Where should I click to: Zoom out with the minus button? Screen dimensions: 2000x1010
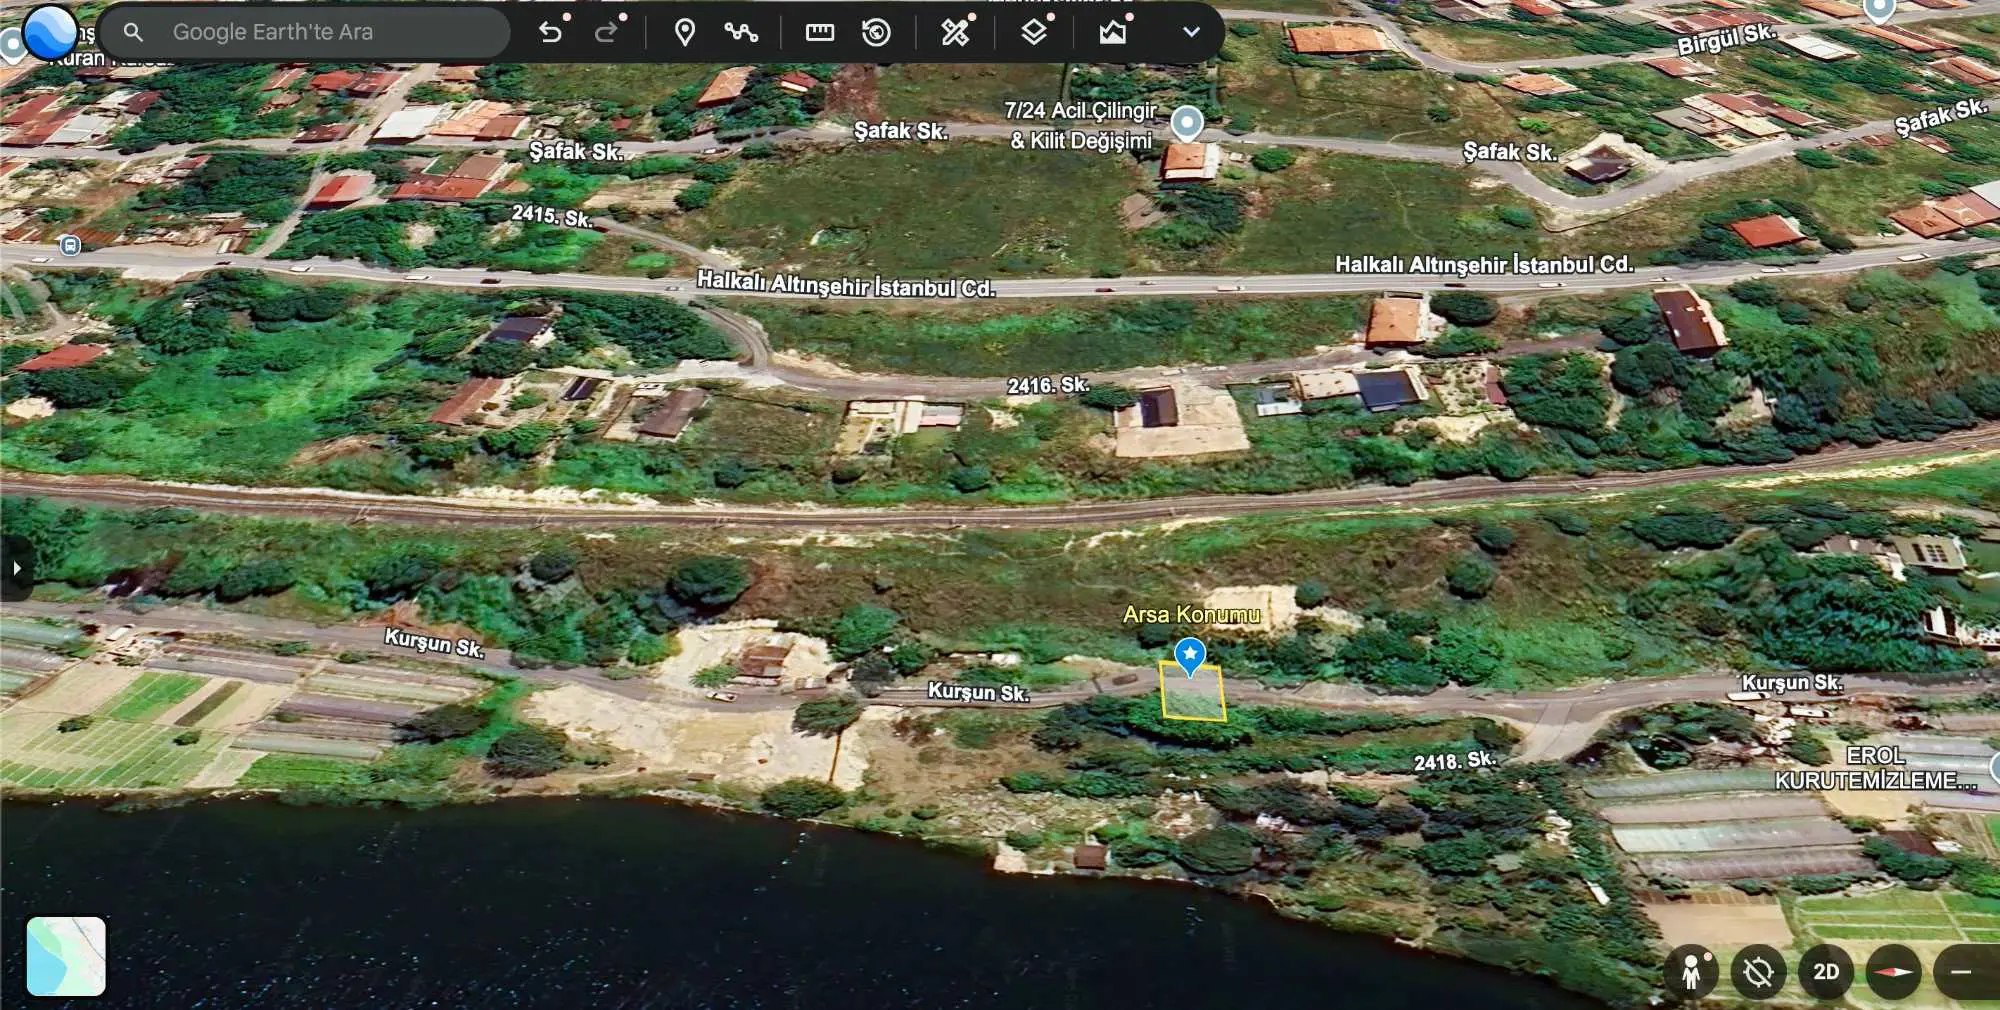point(1962,972)
